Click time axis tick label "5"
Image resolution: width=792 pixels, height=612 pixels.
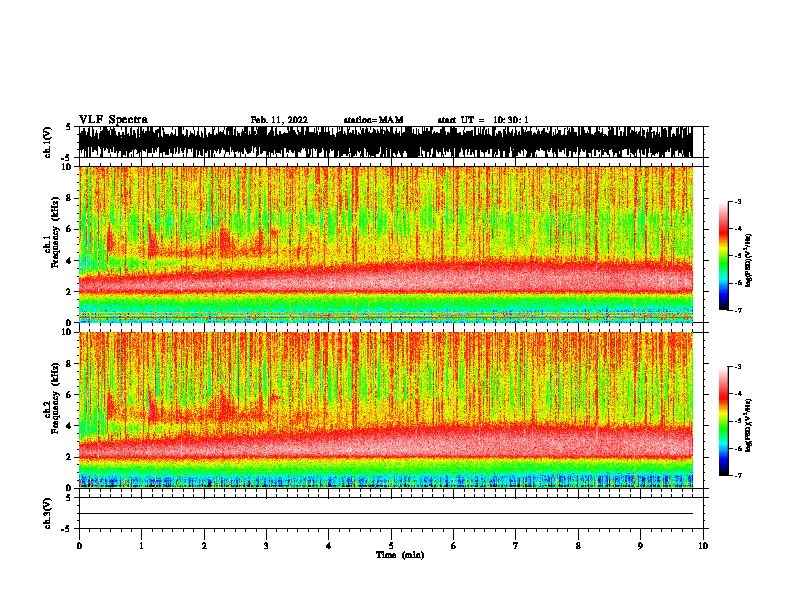pos(391,546)
